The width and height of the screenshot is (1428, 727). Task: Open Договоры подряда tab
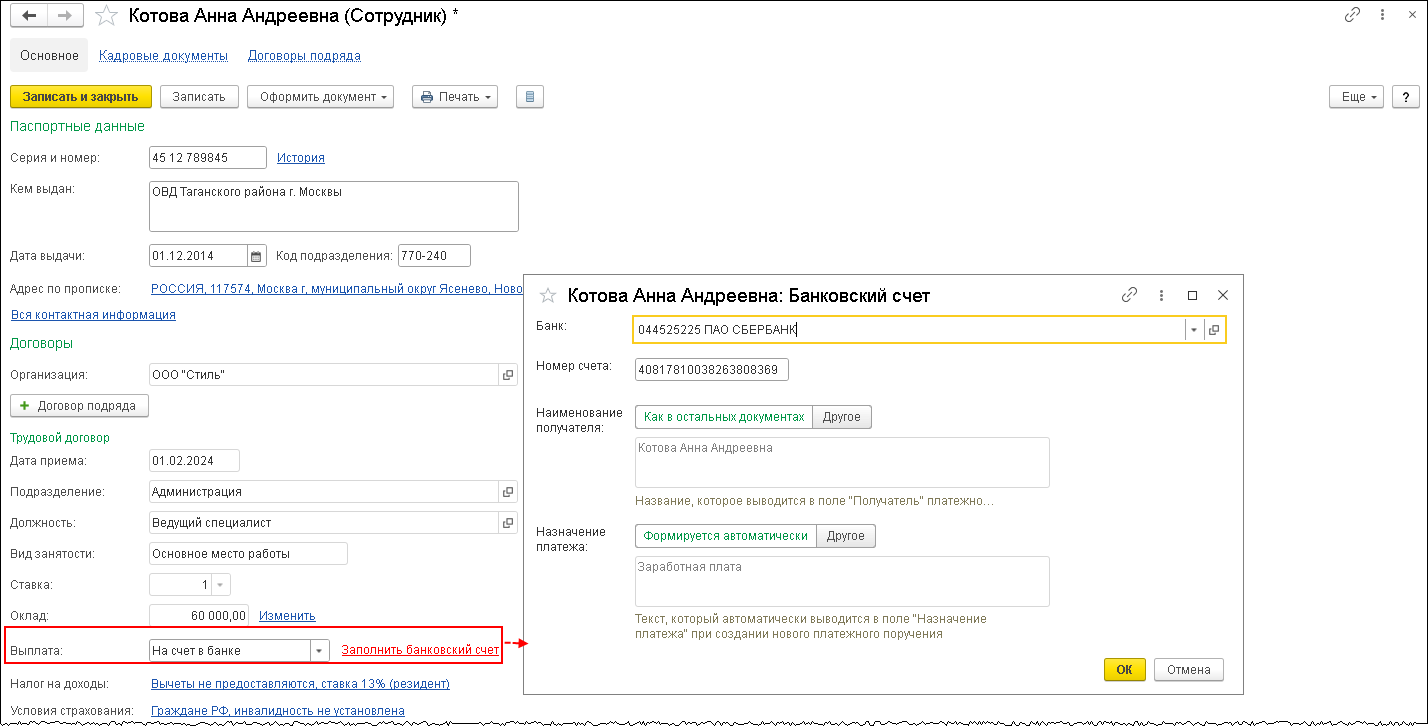point(304,56)
